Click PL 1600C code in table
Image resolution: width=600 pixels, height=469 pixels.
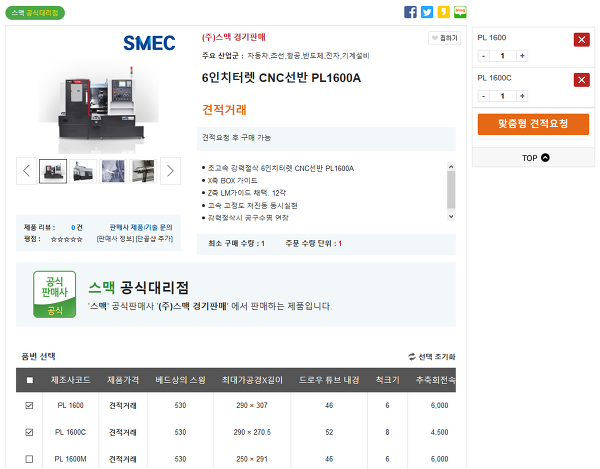coord(70,432)
